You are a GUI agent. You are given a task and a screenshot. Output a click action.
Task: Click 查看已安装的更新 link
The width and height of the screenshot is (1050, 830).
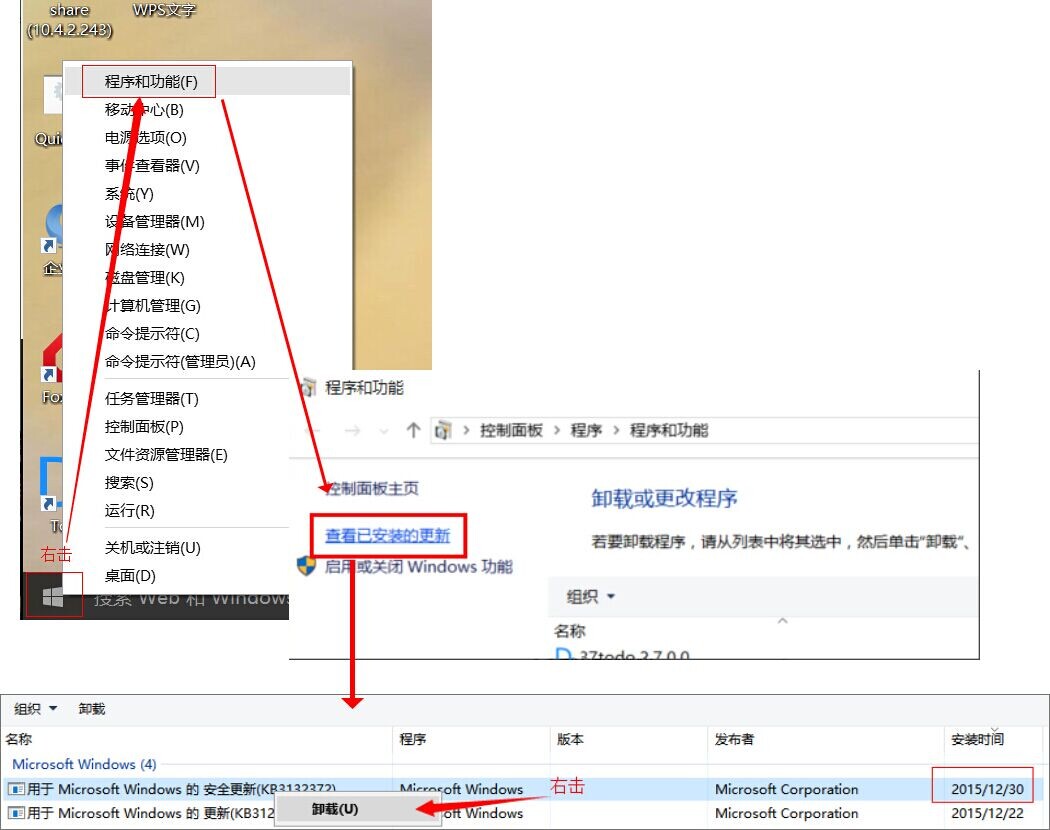[x=387, y=535]
